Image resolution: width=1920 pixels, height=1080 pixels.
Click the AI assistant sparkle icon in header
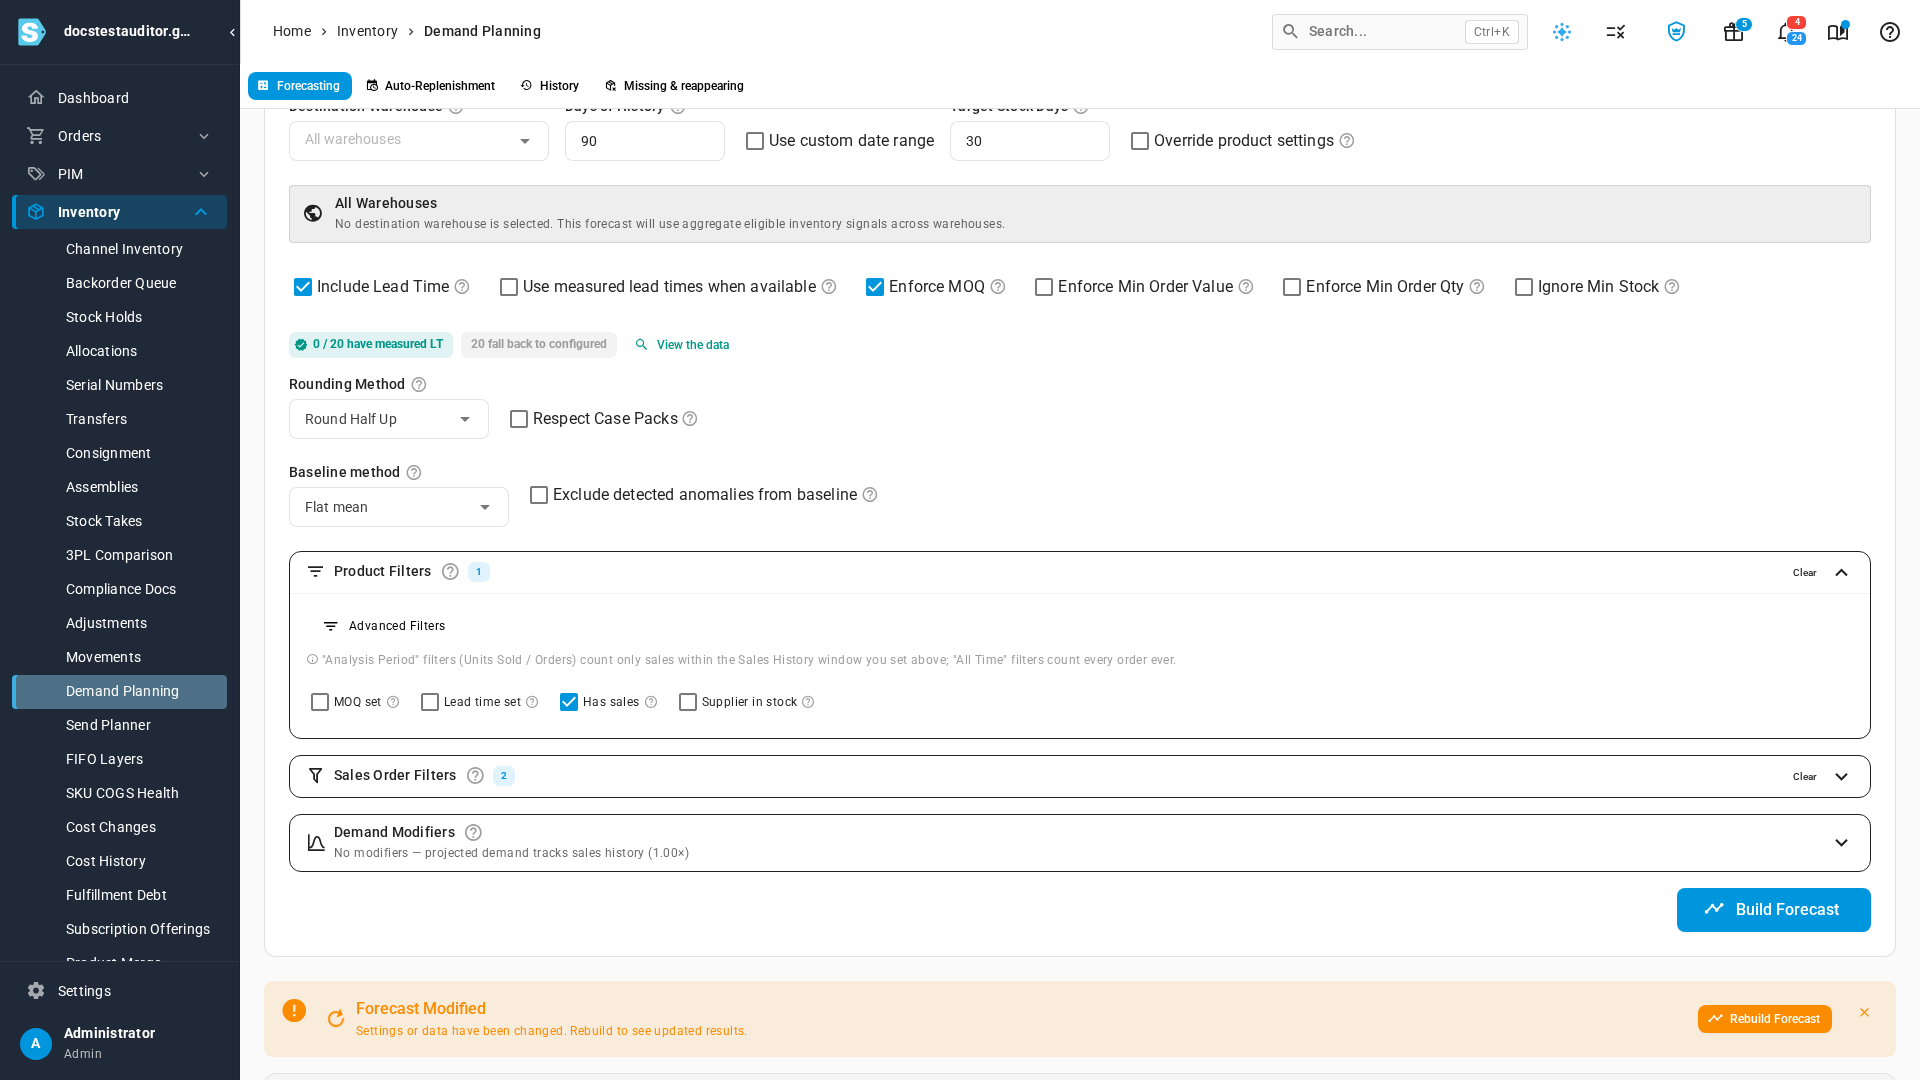[x=1562, y=32]
